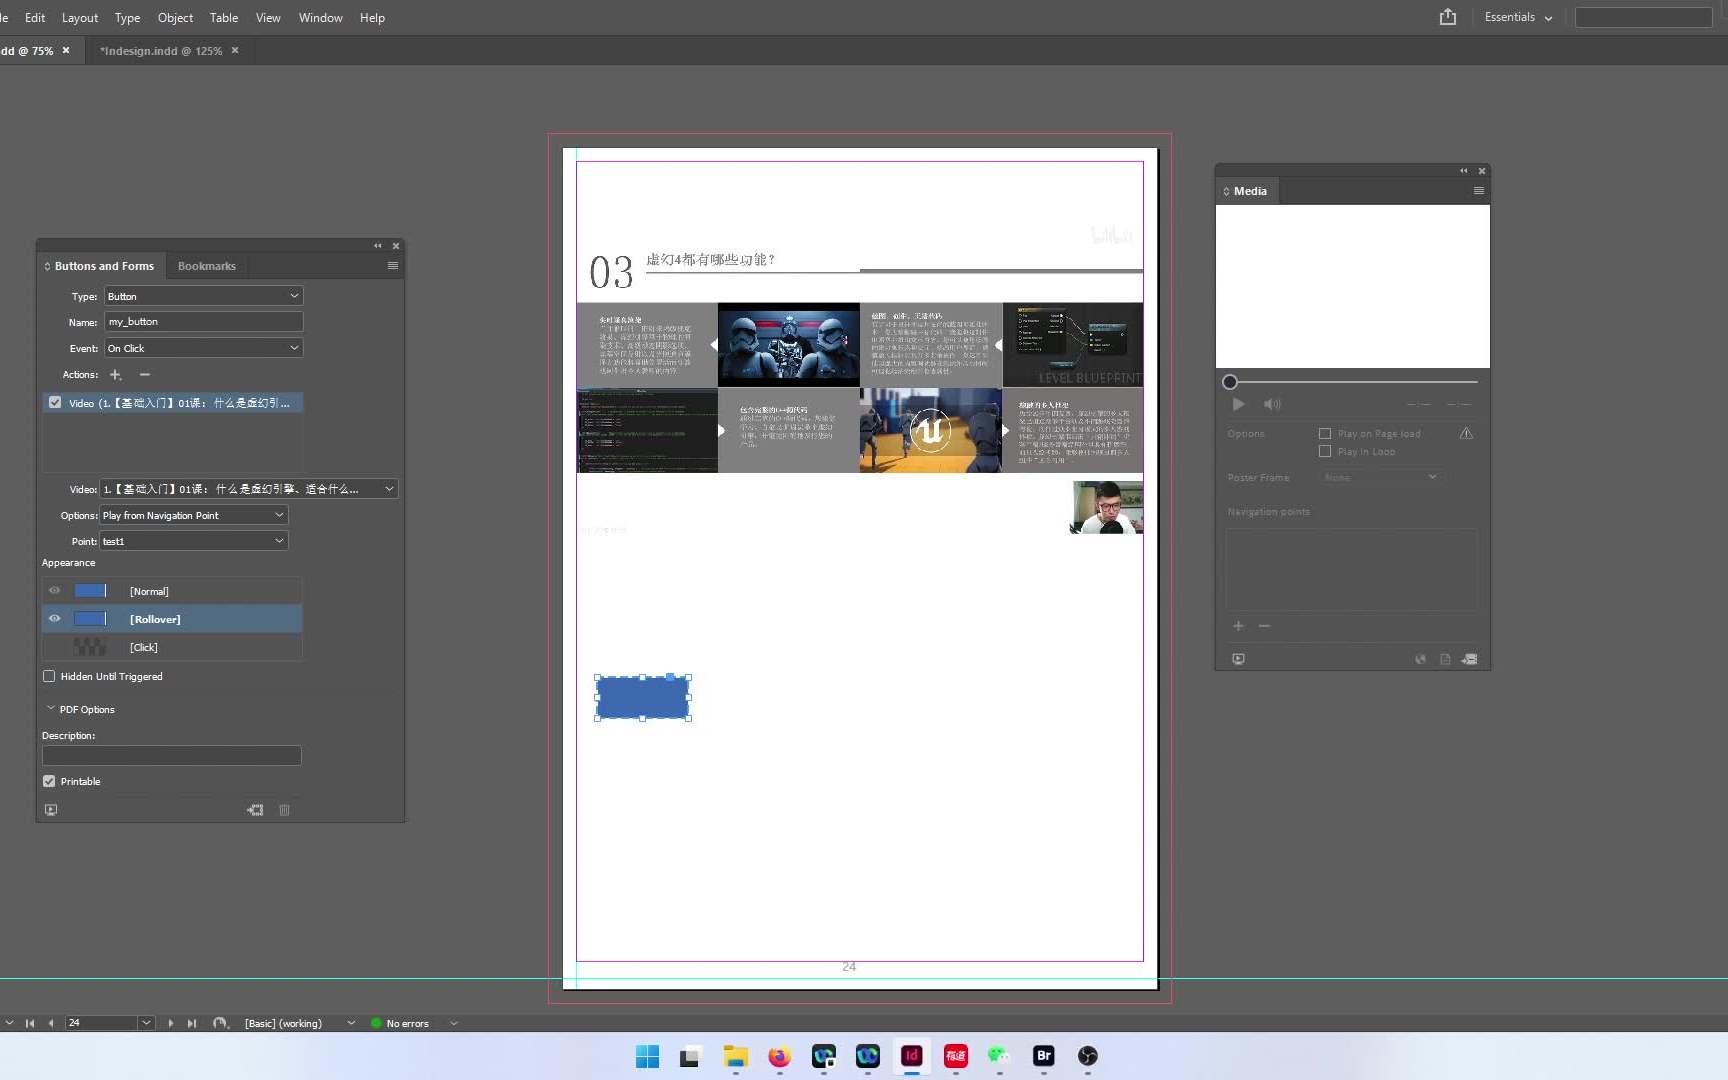Enable the Play on Page Load checkbox

[1323, 433]
